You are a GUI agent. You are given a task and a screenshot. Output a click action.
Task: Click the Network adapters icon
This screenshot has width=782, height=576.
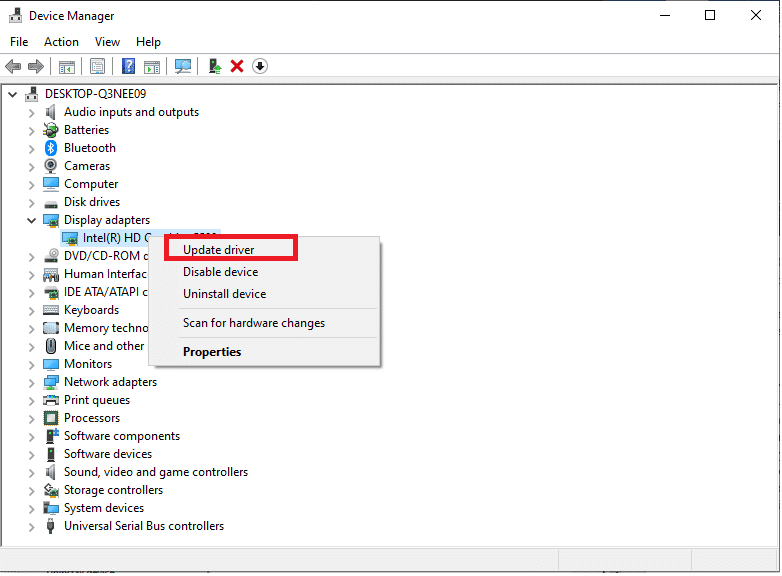(x=51, y=382)
